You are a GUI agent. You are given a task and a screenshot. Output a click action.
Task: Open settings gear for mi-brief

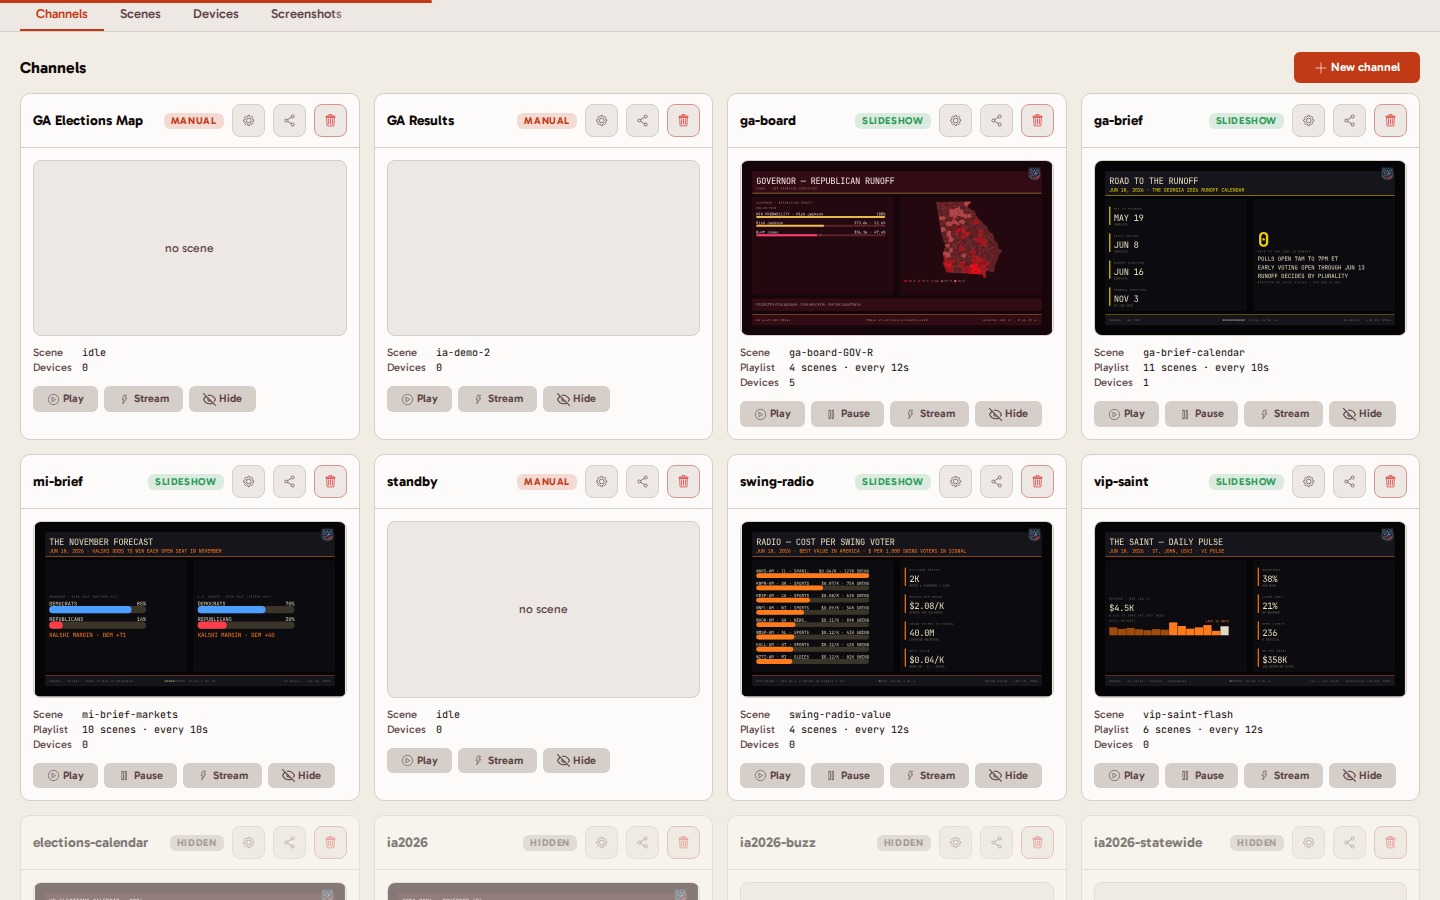pos(249,481)
